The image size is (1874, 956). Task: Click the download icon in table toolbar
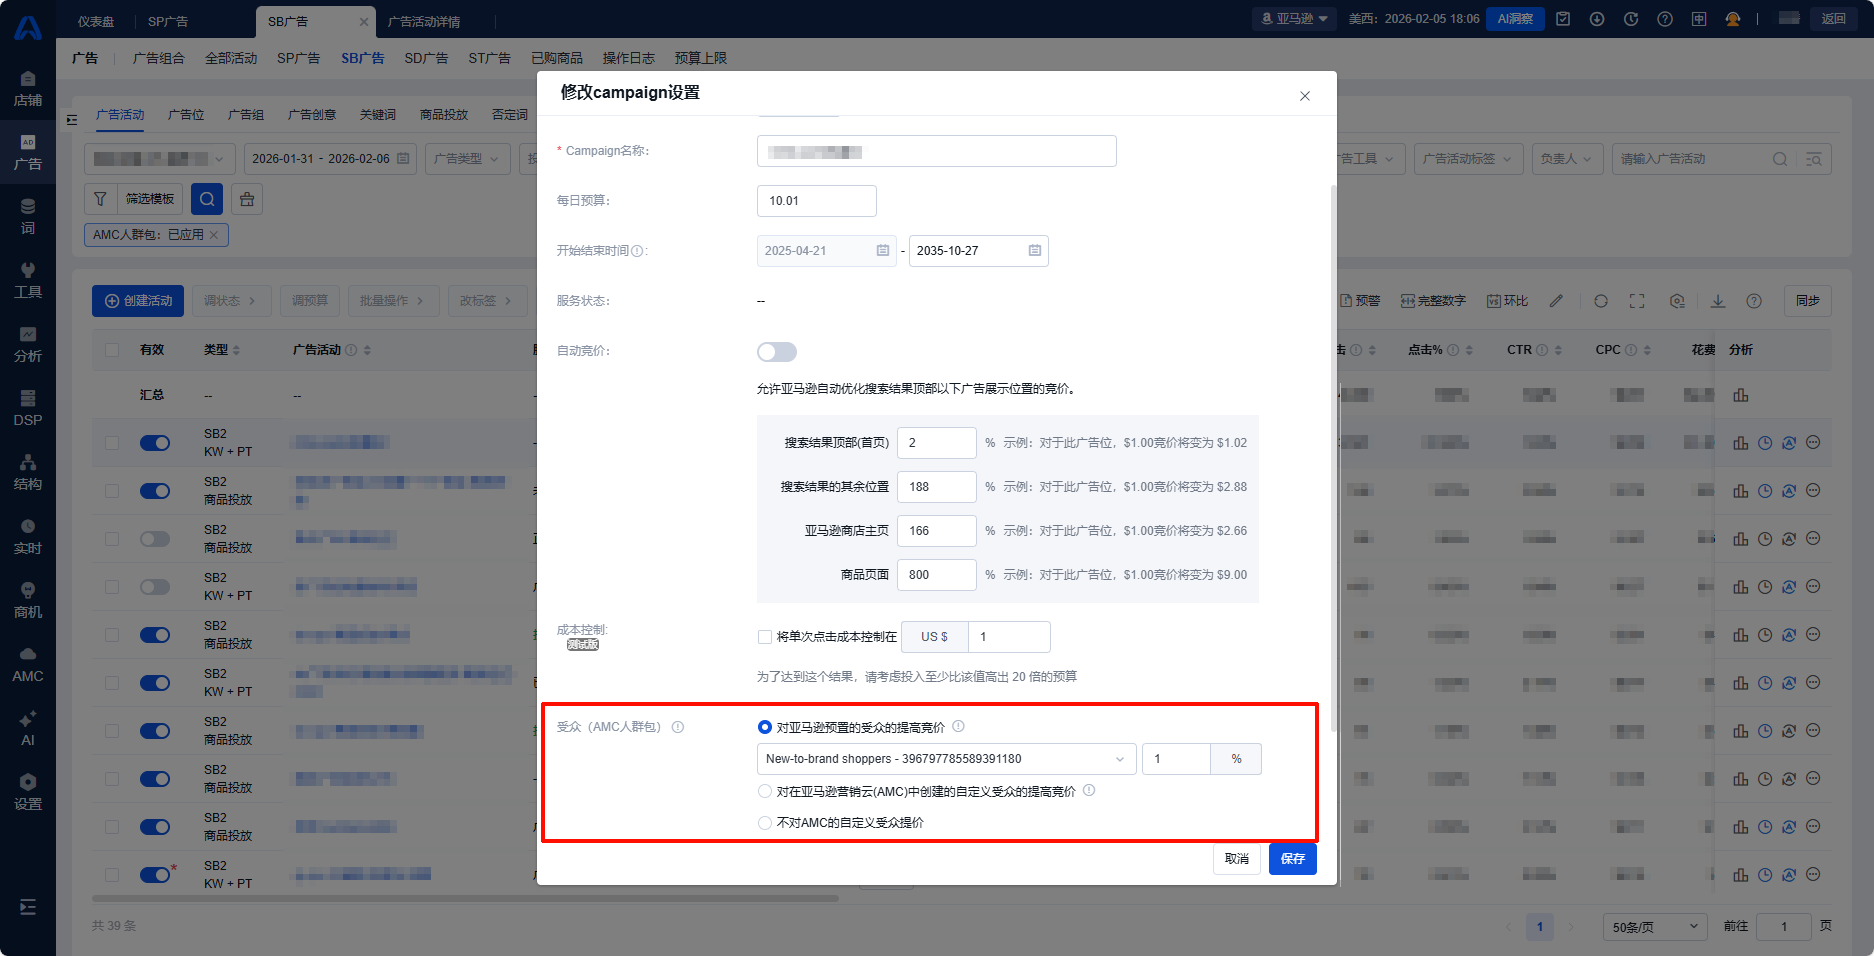[1718, 301]
